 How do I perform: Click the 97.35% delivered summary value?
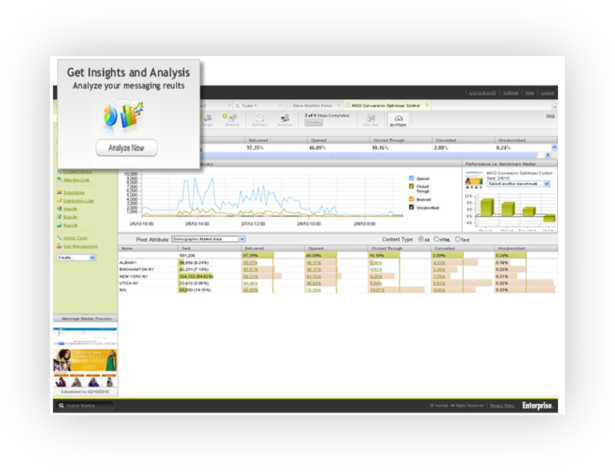255,148
